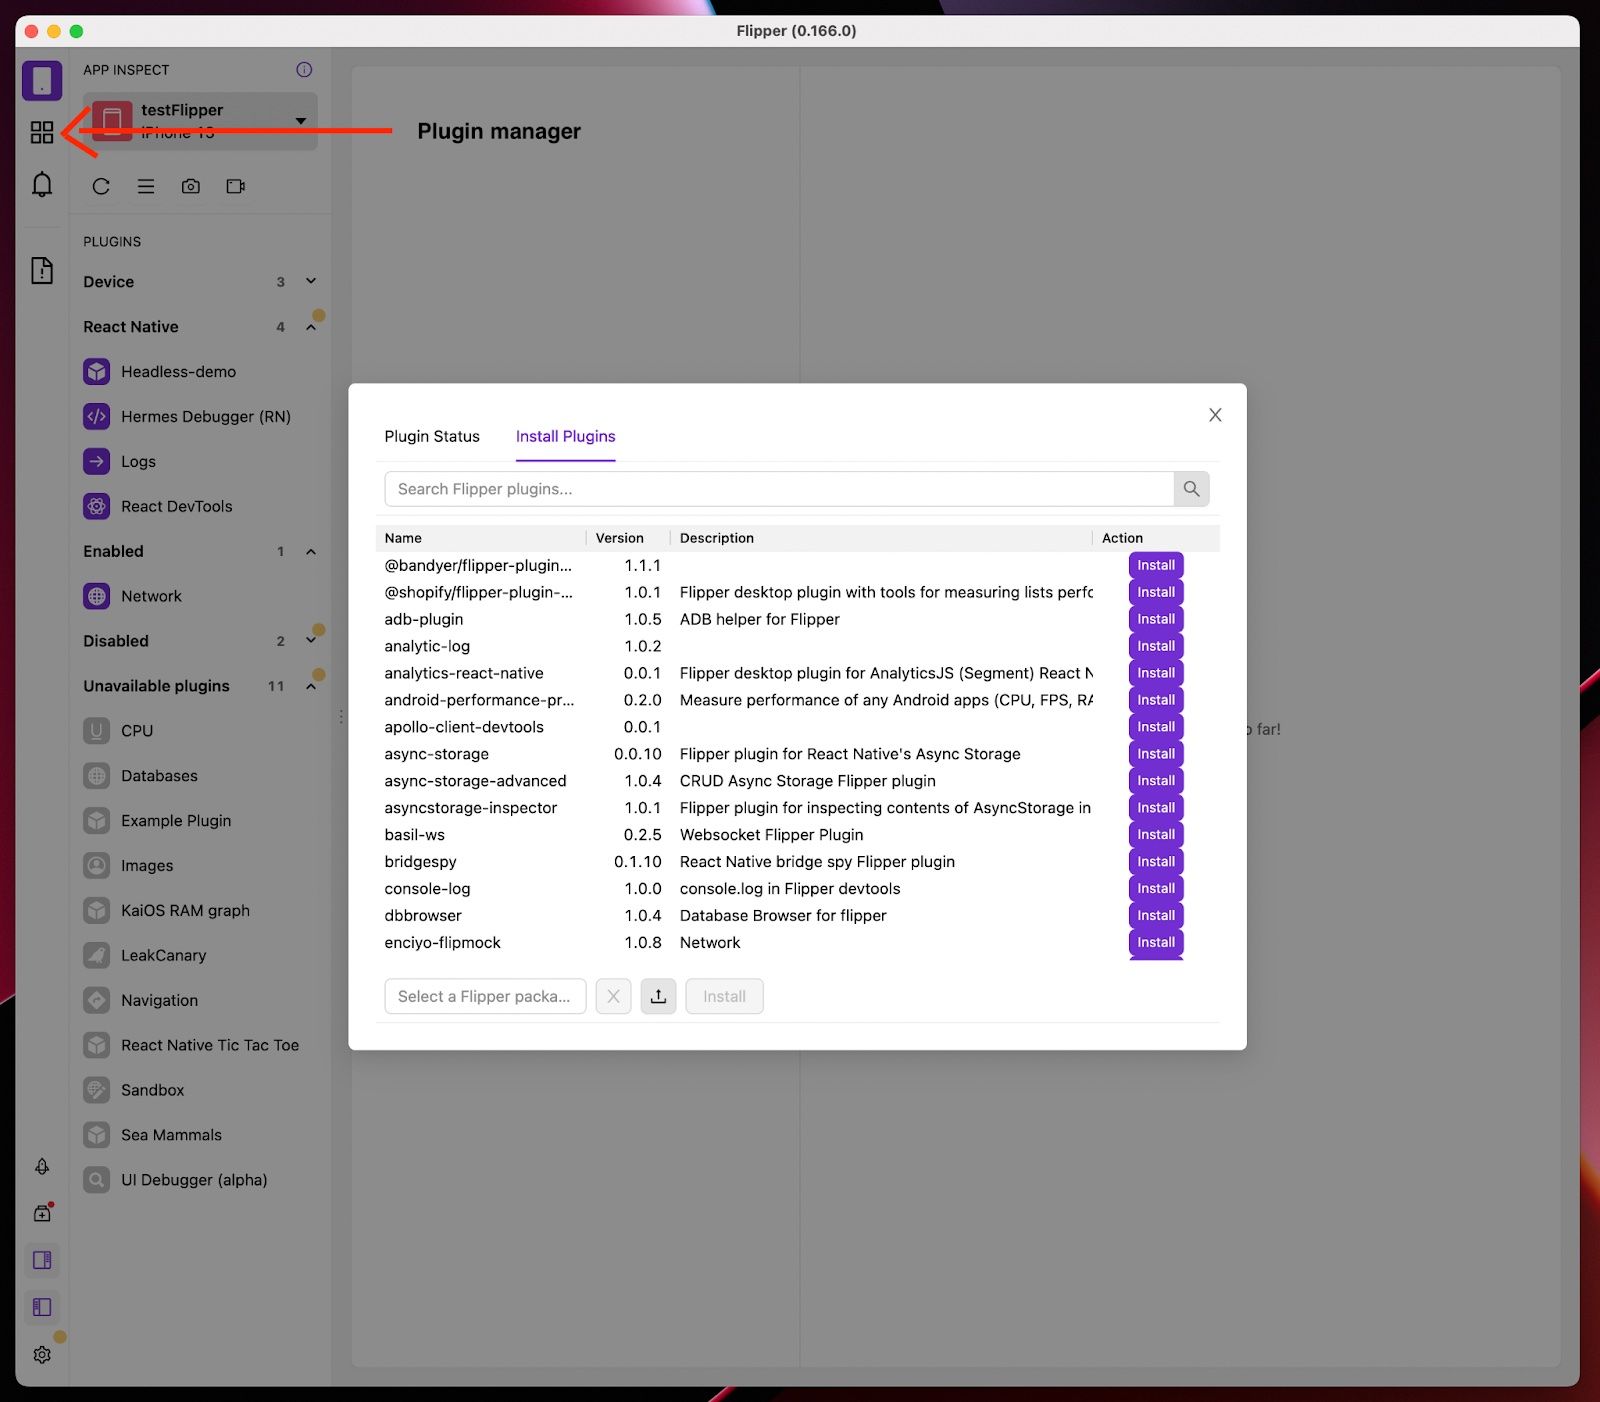
Task: Install the @bandyer/flipper-plugin package
Action: click(x=1156, y=565)
